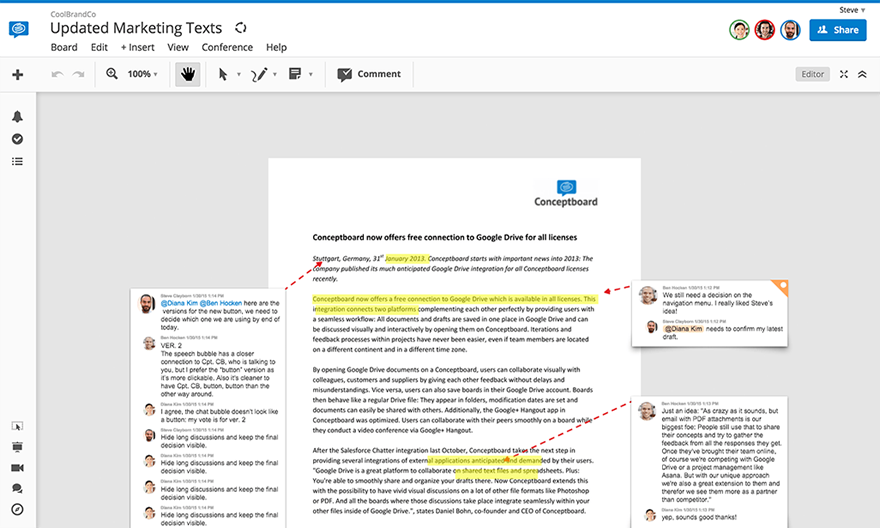
Task: Click the green-ringed participant avatar
Action: click(739, 30)
